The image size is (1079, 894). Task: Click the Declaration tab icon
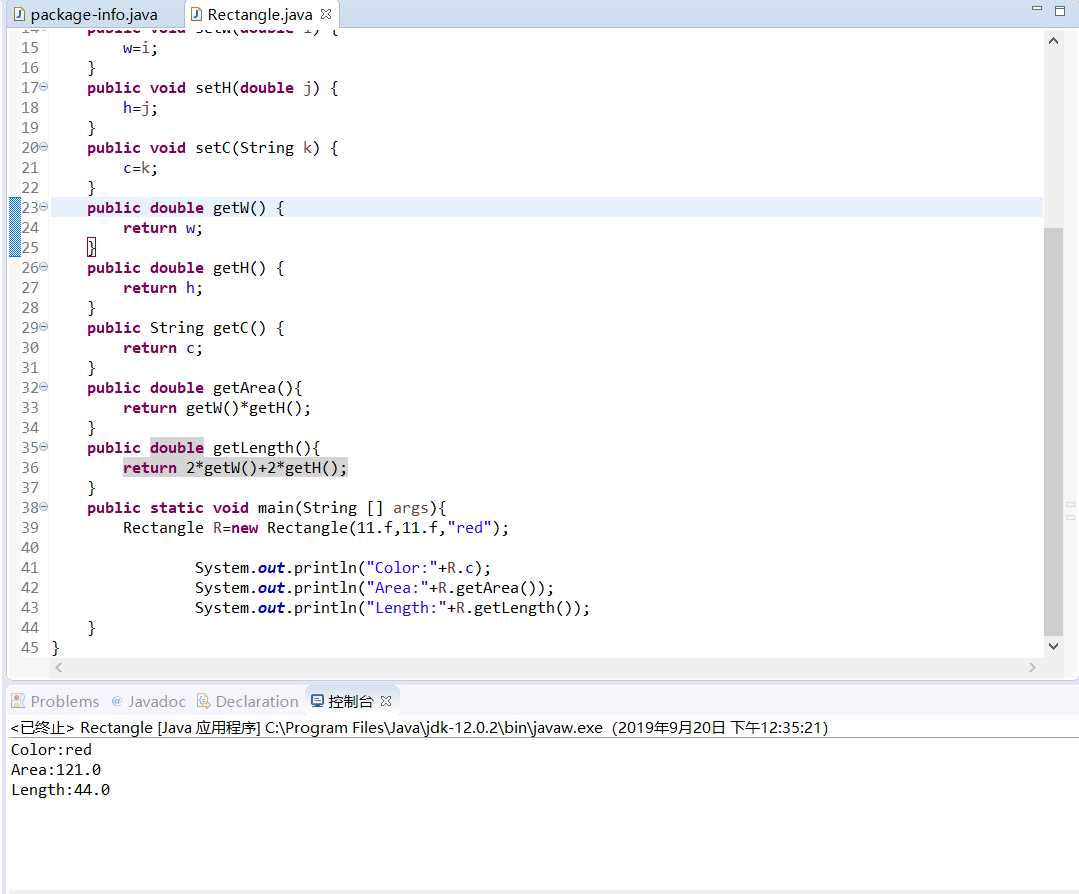coord(203,701)
